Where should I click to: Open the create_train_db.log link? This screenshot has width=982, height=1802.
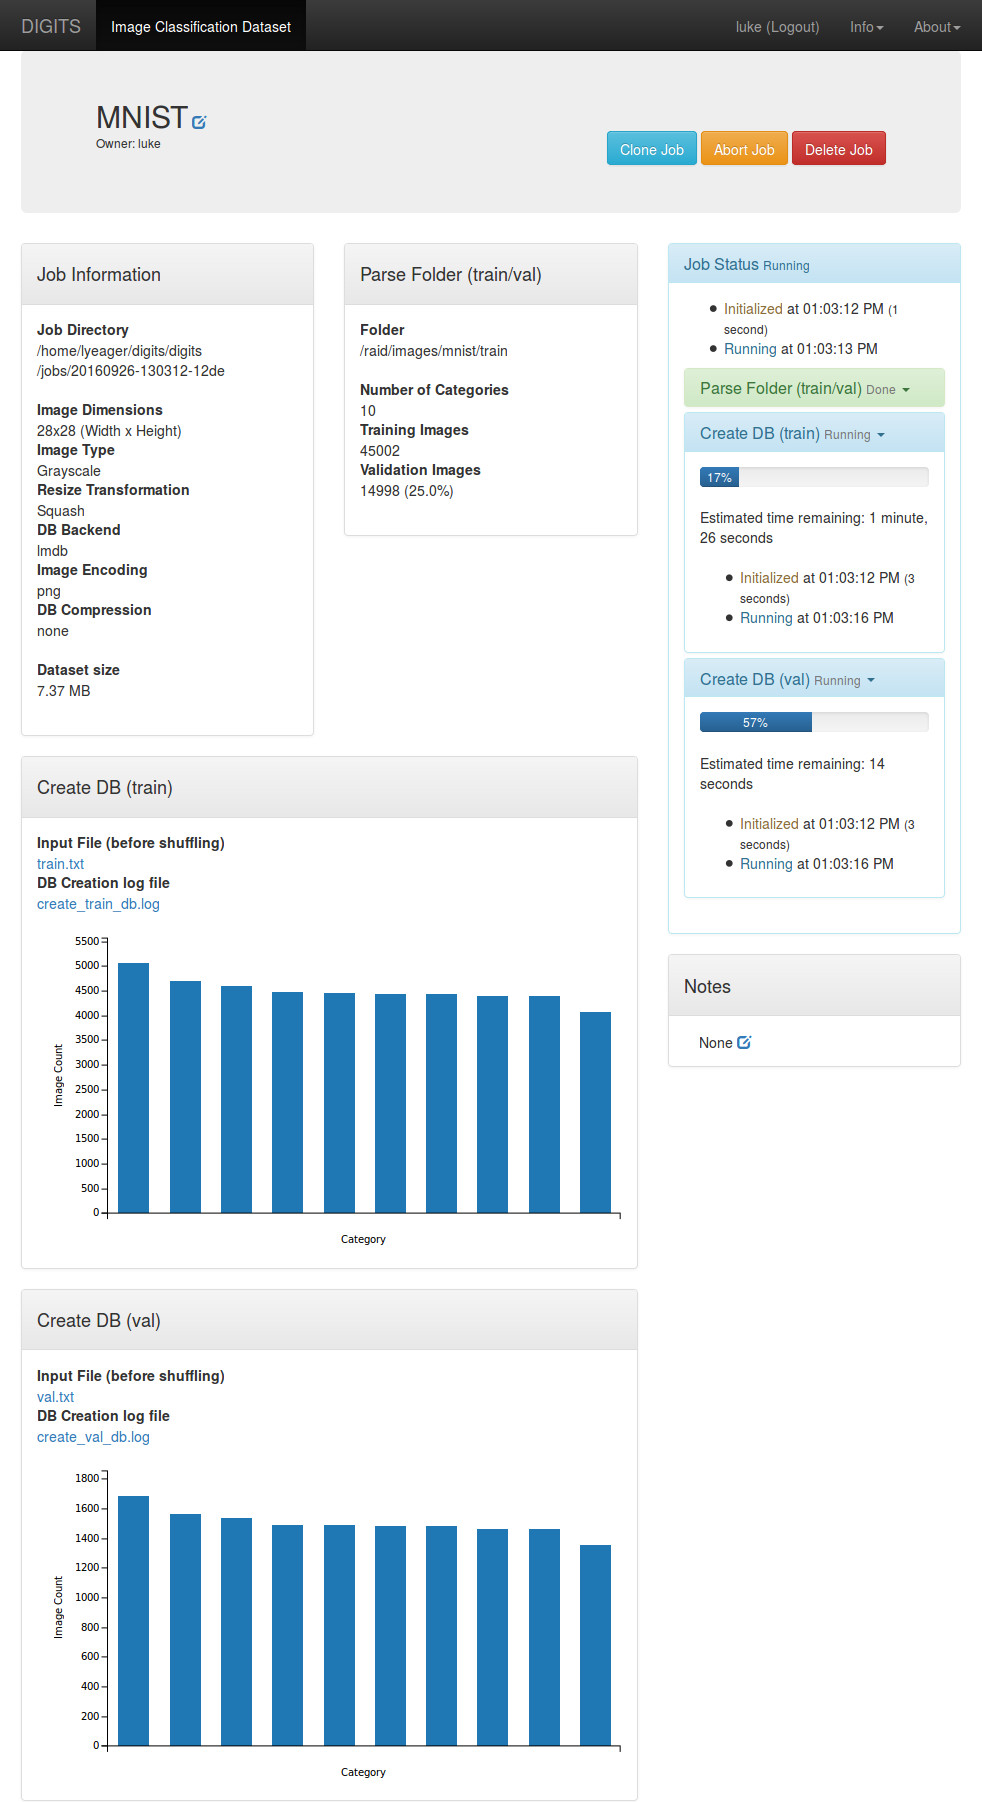(x=98, y=904)
